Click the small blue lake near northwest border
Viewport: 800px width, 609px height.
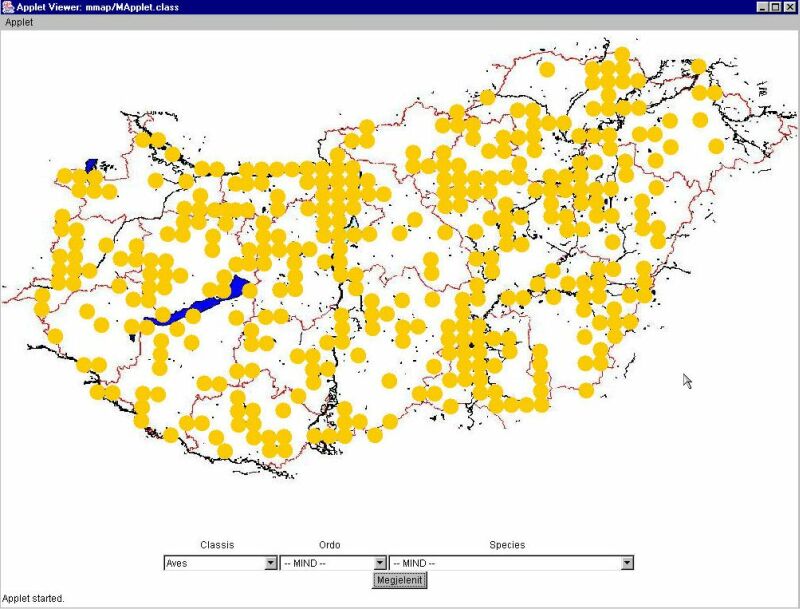(x=91, y=165)
